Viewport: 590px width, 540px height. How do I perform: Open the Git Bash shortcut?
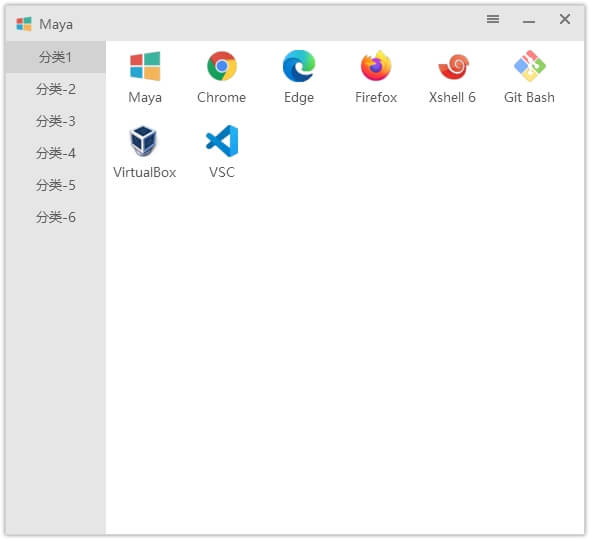tap(529, 77)
